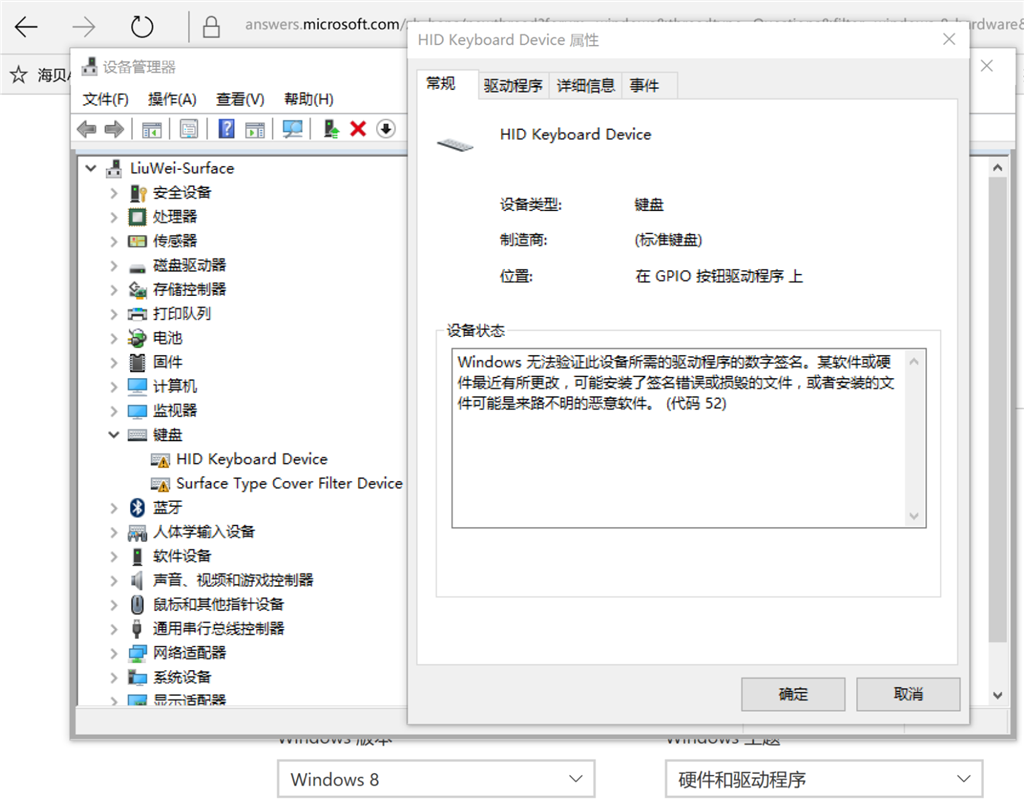1024x803 pixels.
Task: Click the action pane toolbar icon
Action: (255, 129)
